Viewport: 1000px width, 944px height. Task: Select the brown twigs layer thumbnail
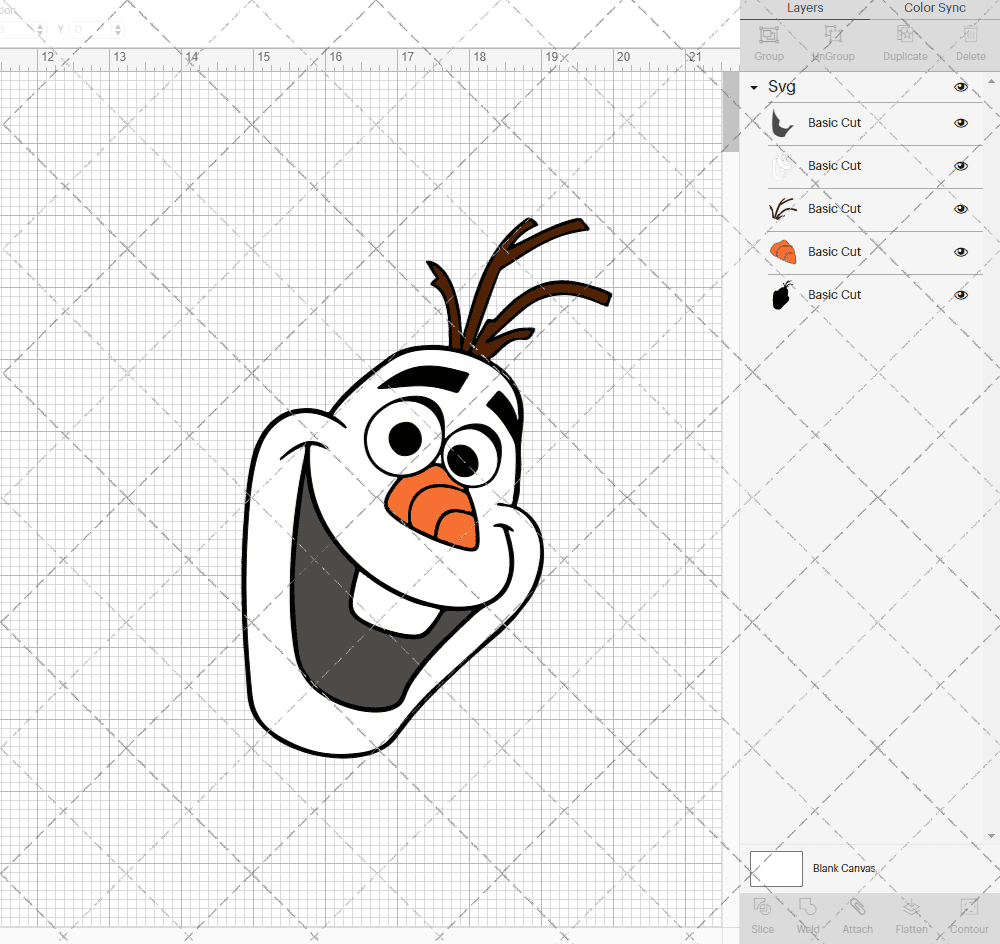point(783,209)
